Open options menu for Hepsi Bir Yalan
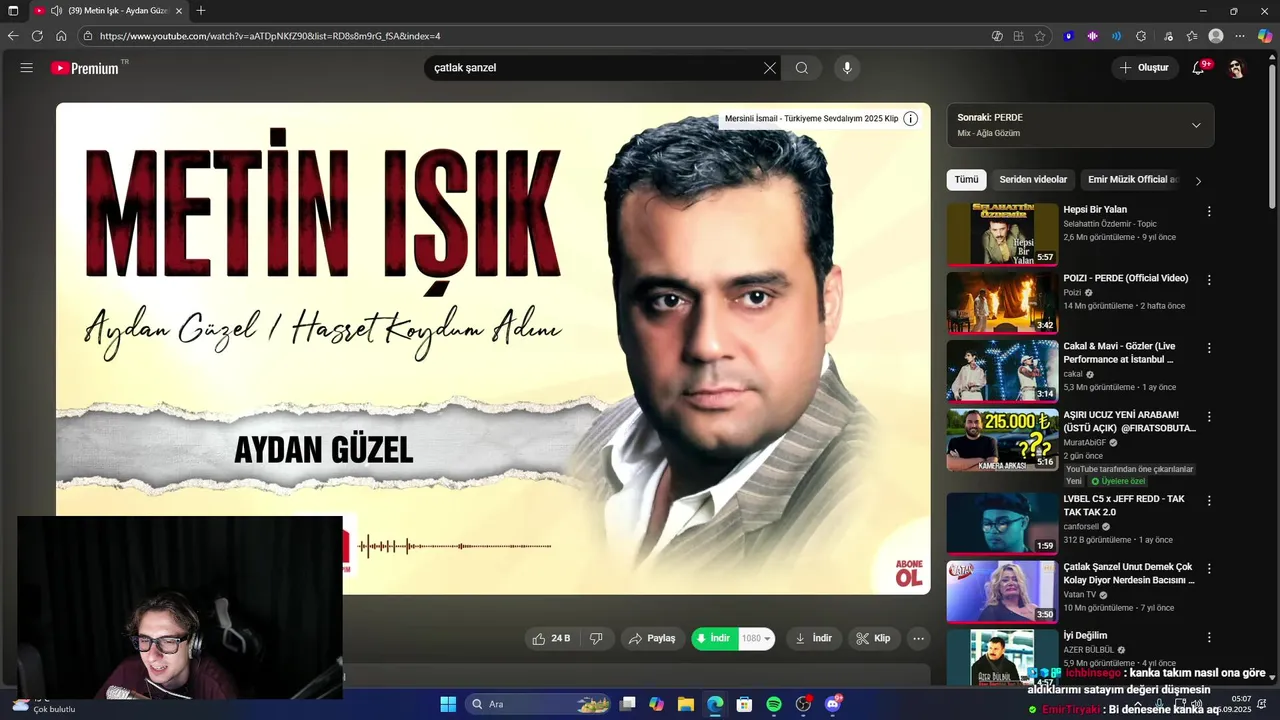This screenshot has height=720, width=1280. coord(1209,212)
